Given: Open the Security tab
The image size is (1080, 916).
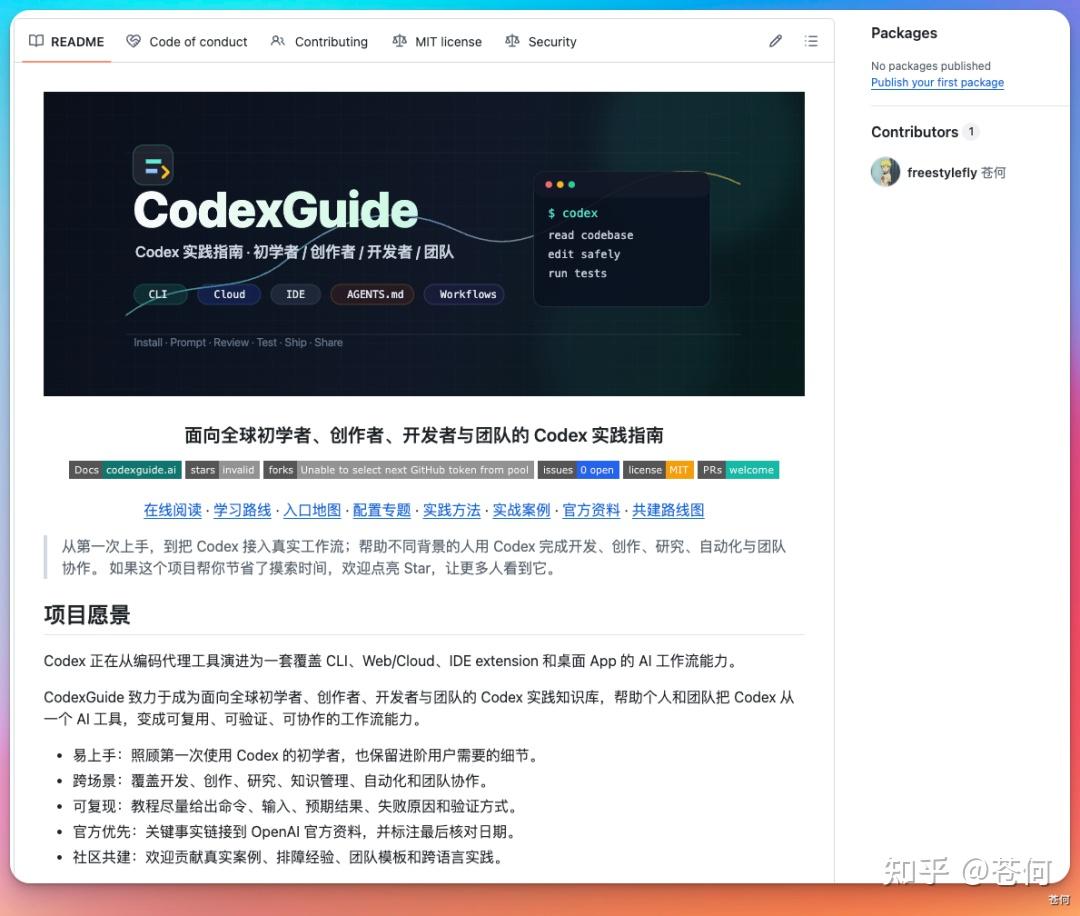Looking at the screenshot, I should pos(541,41).
